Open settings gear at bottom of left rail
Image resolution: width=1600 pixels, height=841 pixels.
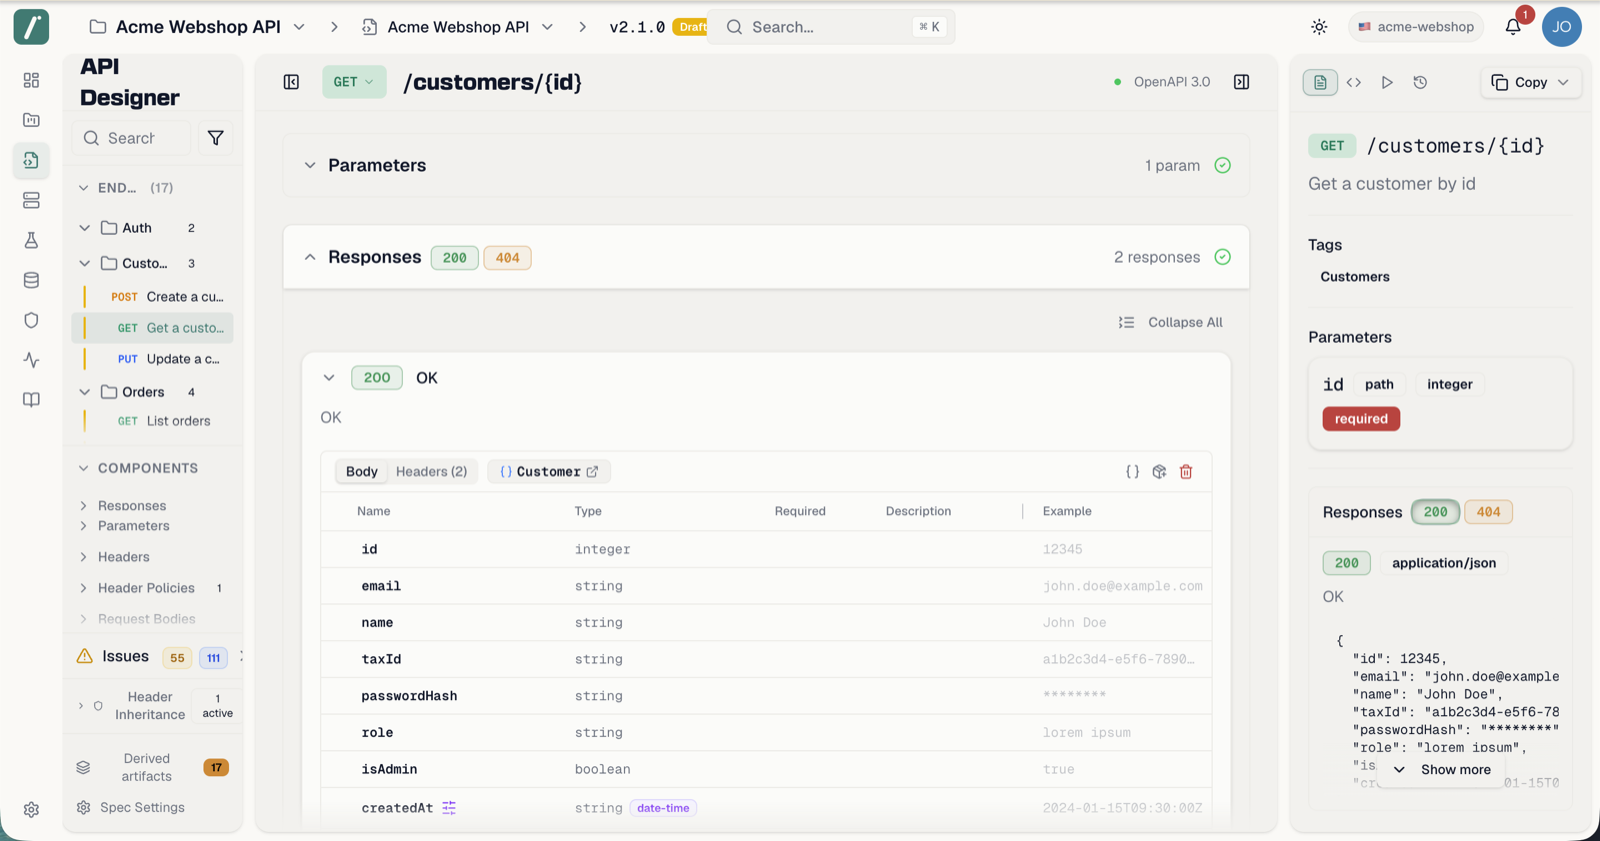[31, 810]
